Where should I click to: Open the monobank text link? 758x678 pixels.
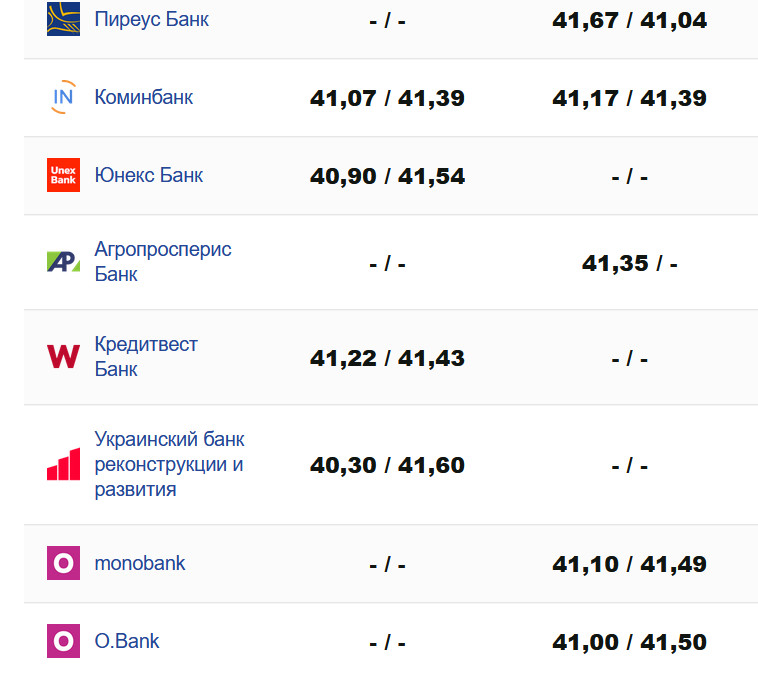140,563
